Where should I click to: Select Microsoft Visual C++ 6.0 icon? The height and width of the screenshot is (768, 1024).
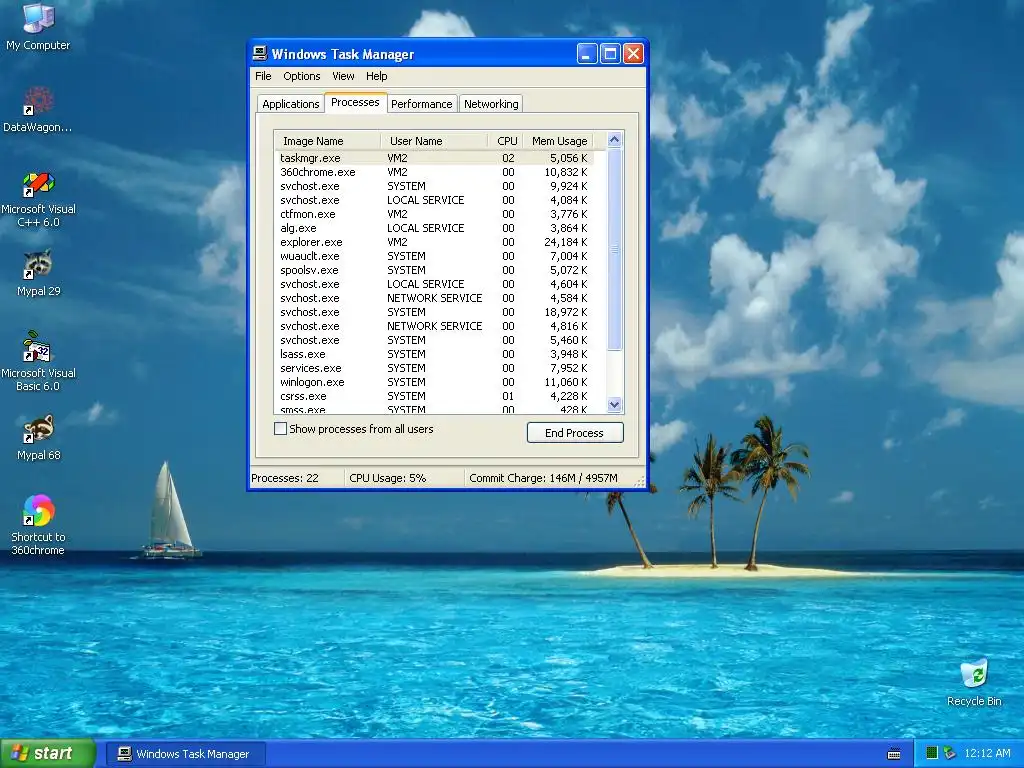(x=38, y=199)
